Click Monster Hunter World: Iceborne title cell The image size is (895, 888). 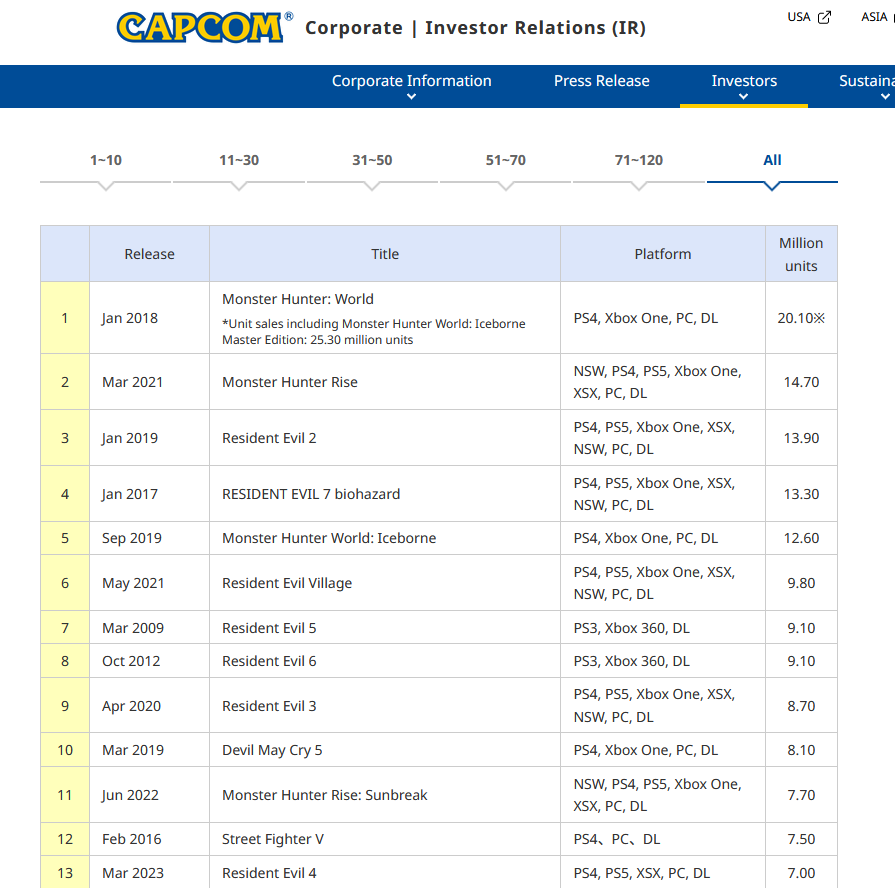point(385,538)
